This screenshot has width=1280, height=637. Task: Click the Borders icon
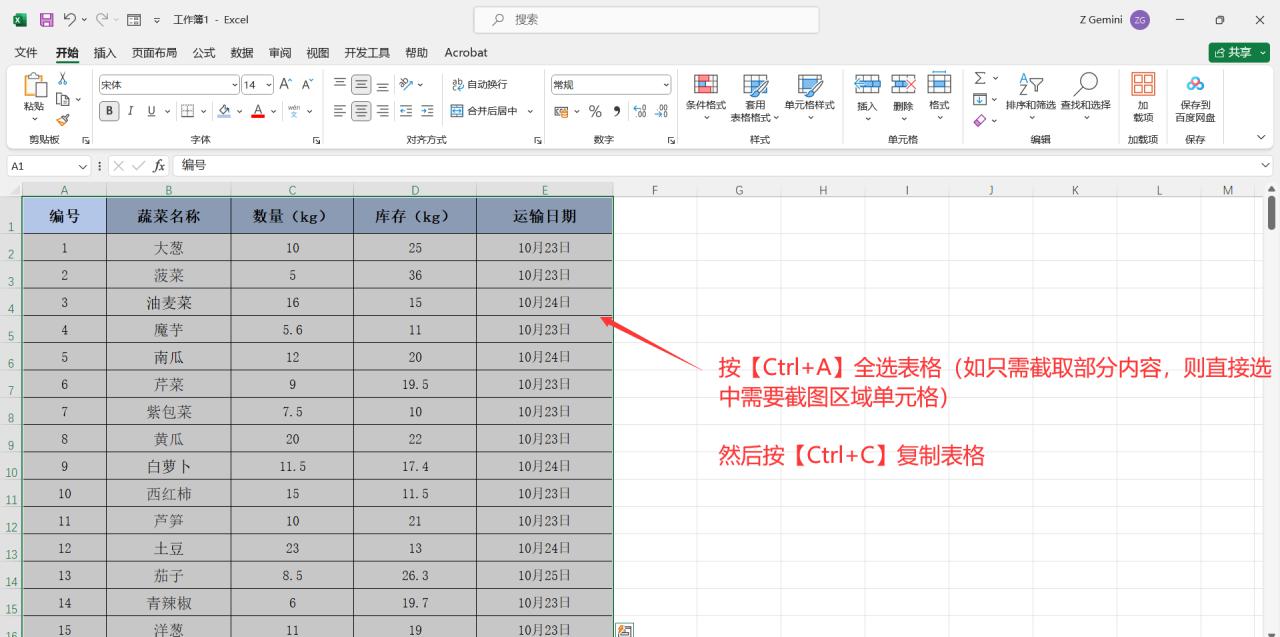(x=187, y=111)
